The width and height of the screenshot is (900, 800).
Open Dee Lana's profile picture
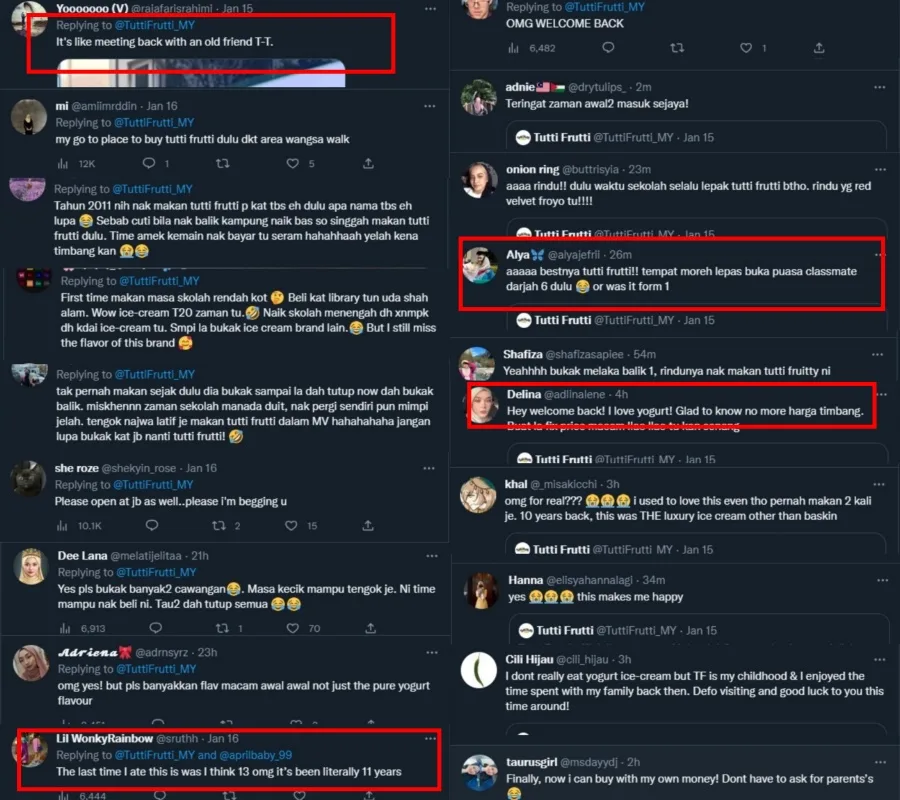coord(31,566)
